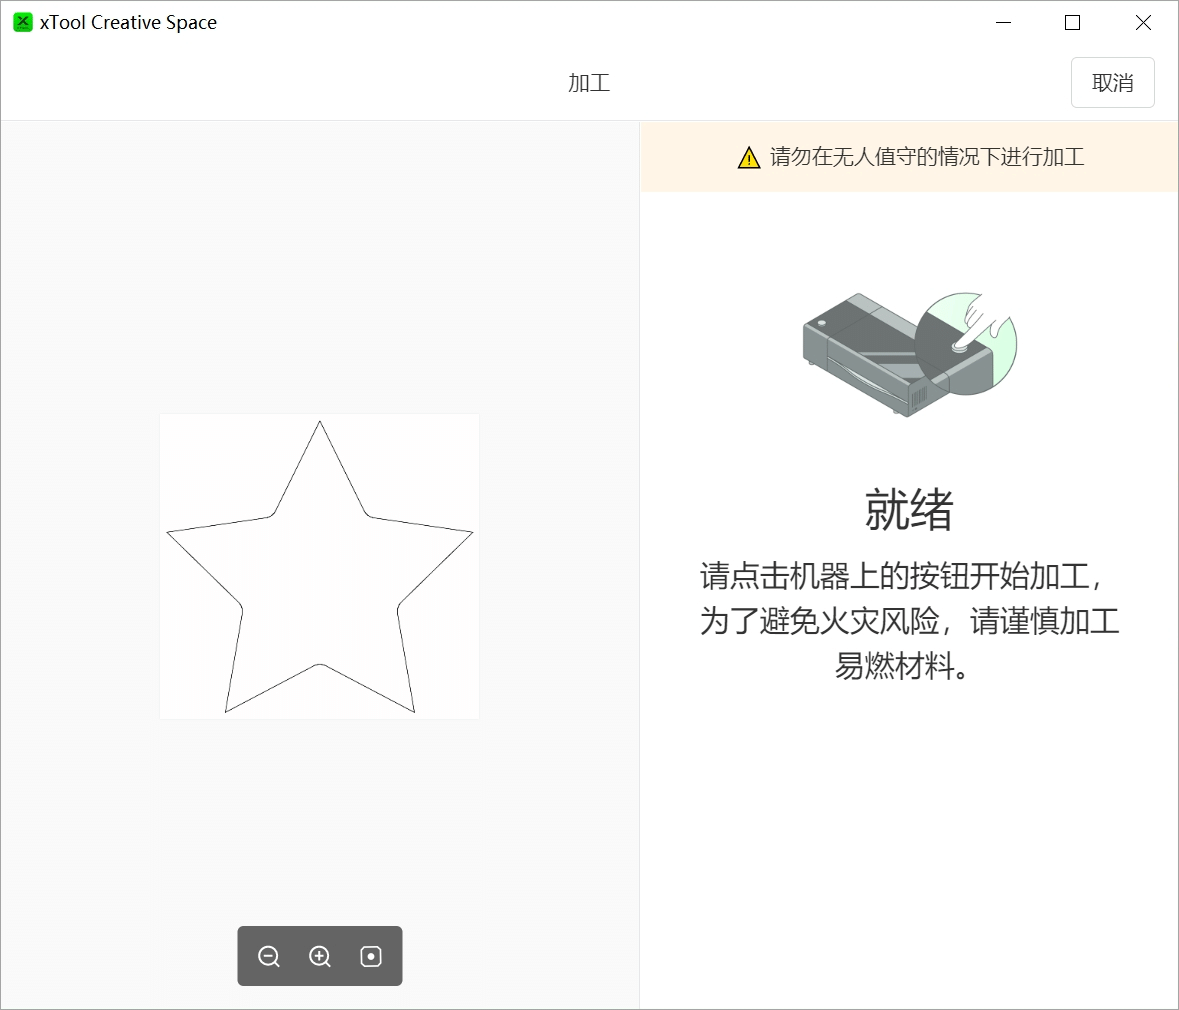Select the star outline preview image
This screenshot has height=1010, width=1179.
[320, 566]
